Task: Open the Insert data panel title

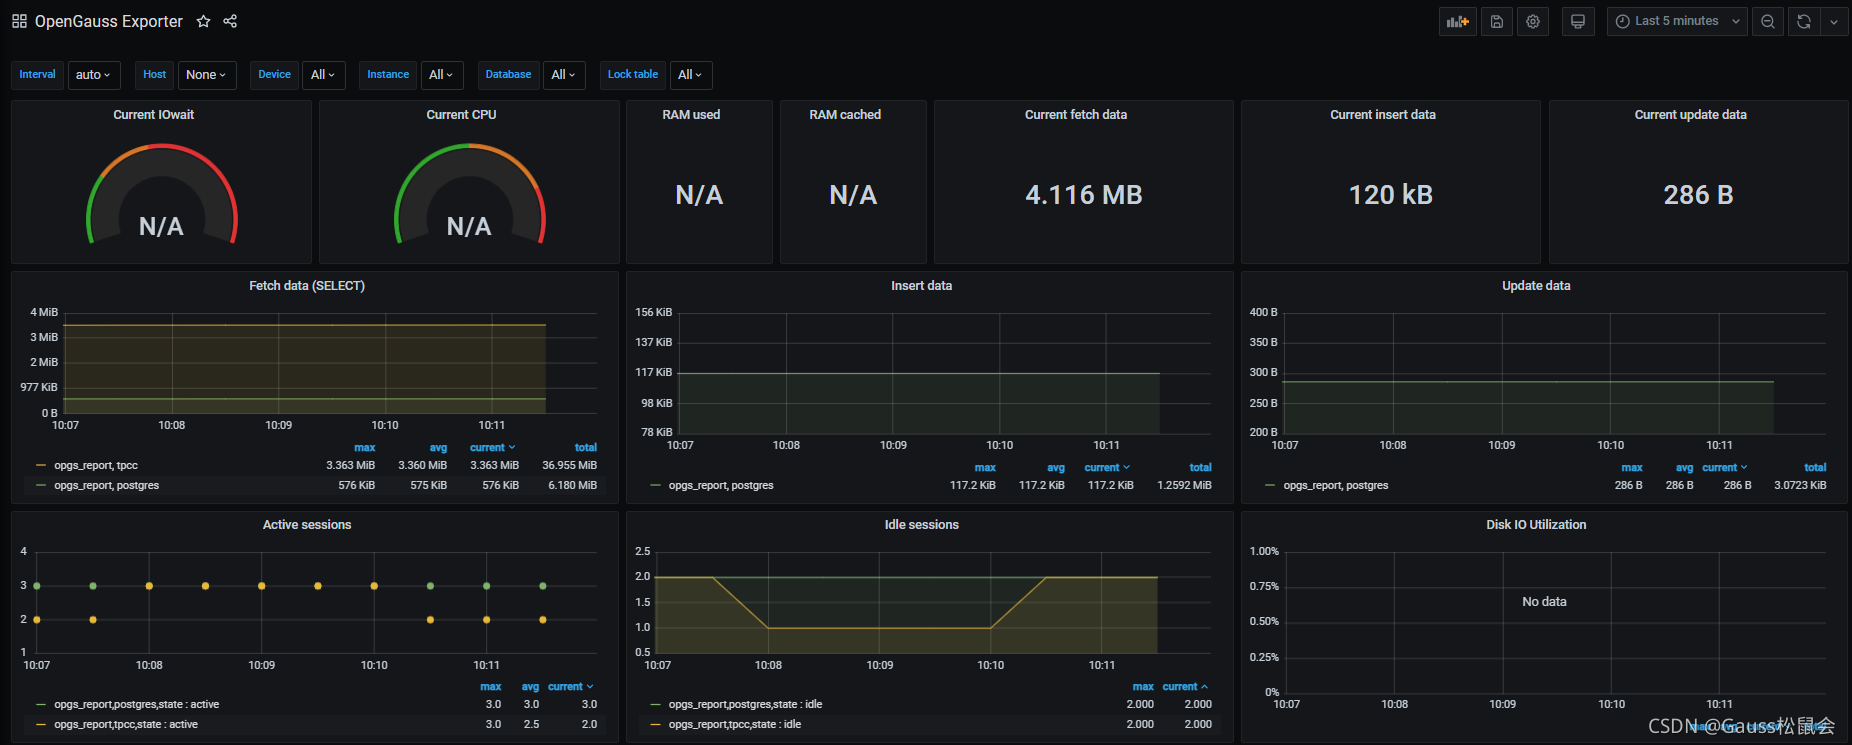Action: tap(922, 286)
